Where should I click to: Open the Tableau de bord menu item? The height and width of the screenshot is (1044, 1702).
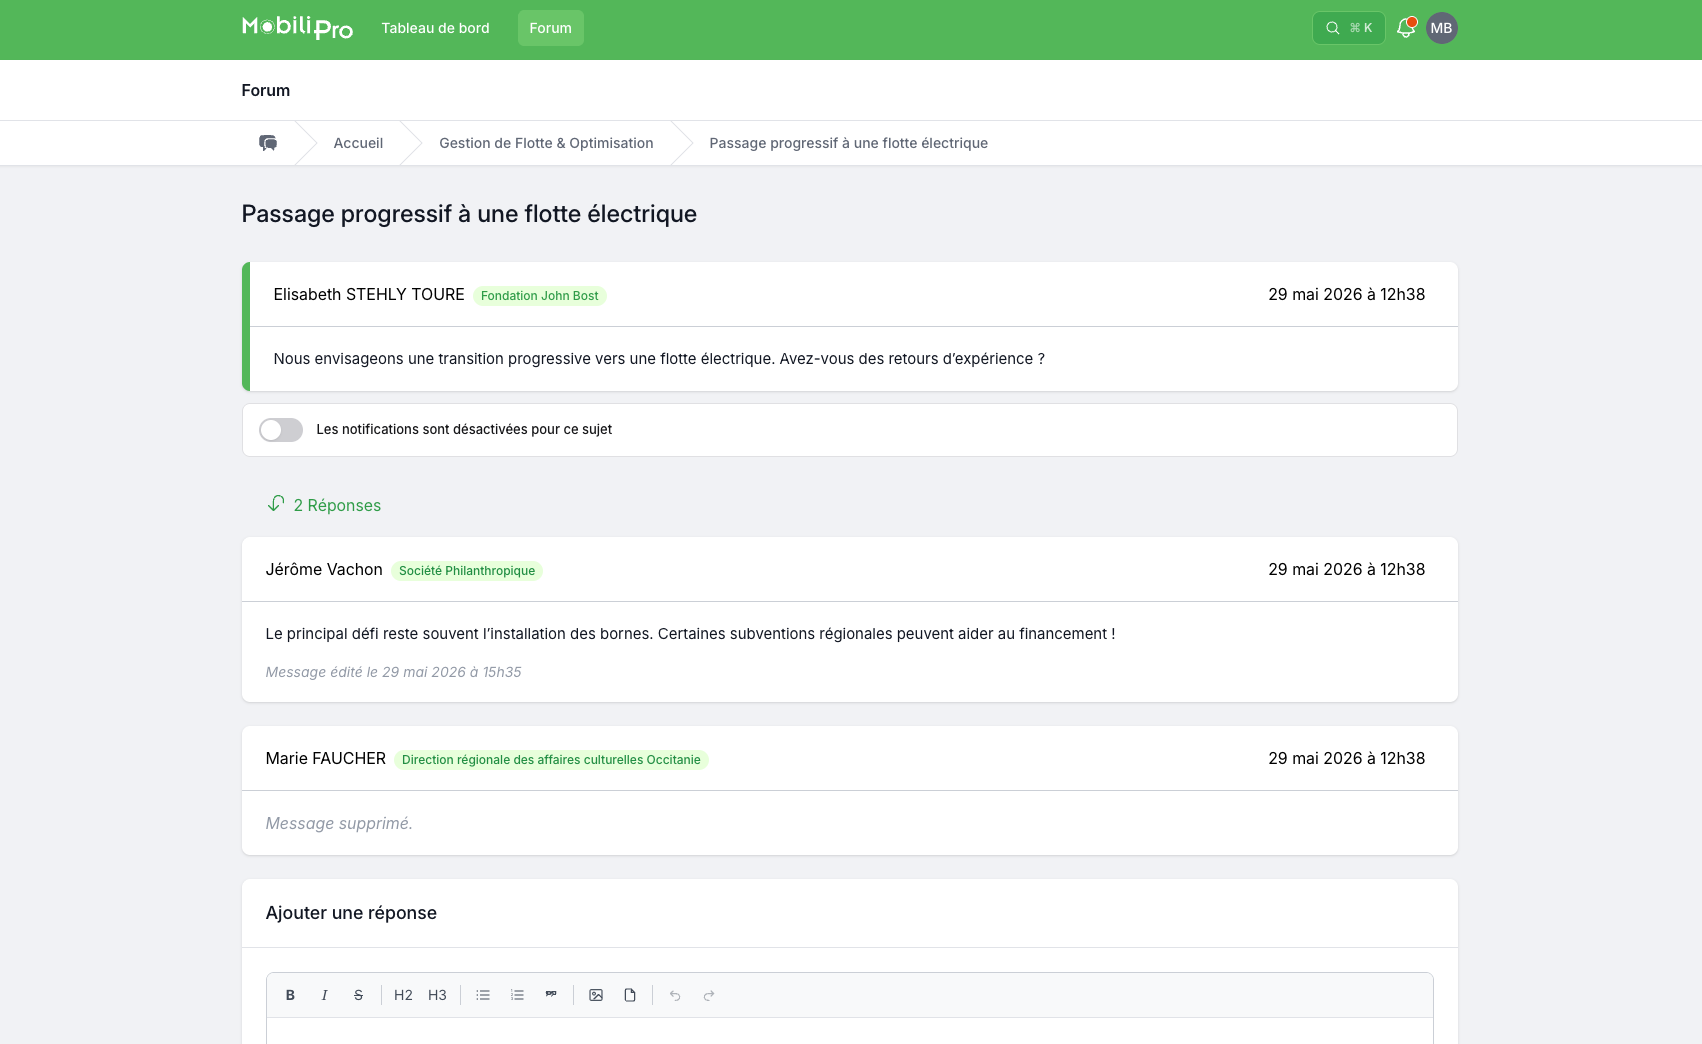[x=435, y=28]
